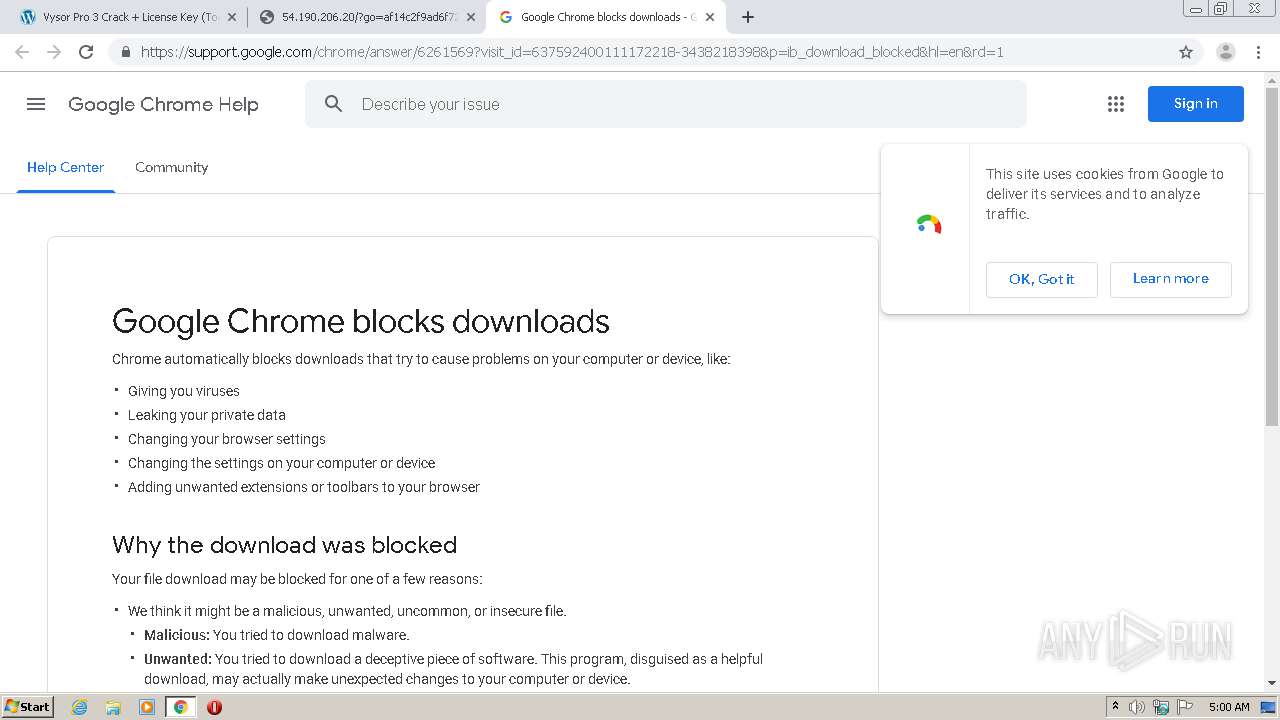
Task: Close the Vysor Pro 3 Crack tab
Action: pos(232,17)
